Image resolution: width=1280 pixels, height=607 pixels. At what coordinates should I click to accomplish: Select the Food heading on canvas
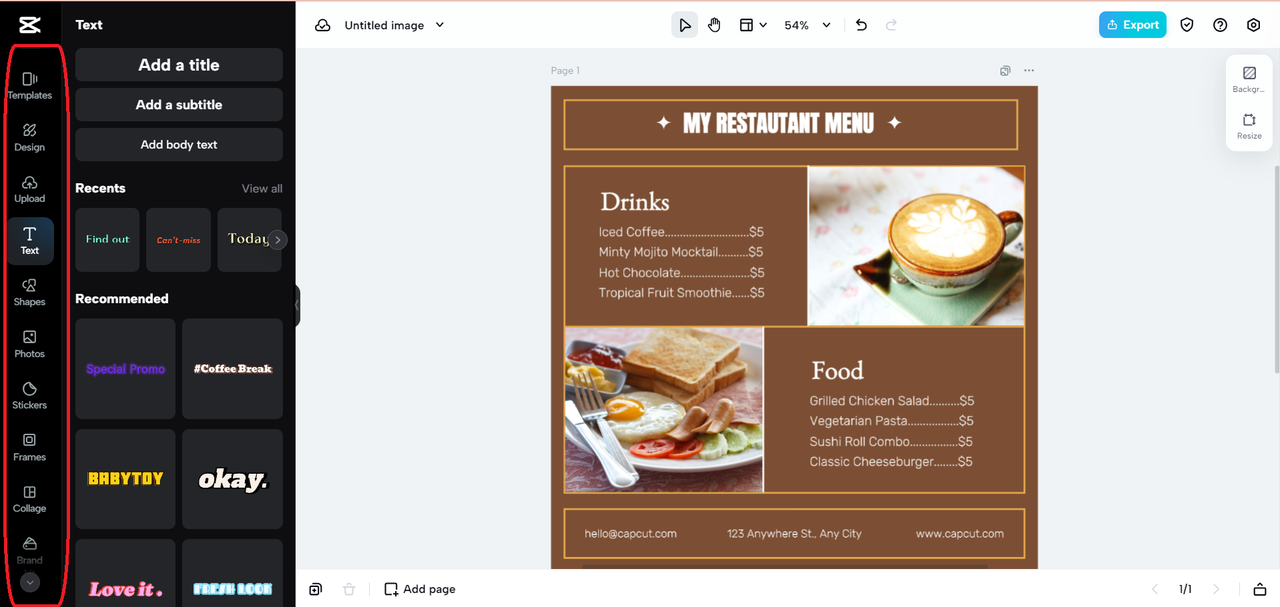pyautogui.click(x=837, y=371)
